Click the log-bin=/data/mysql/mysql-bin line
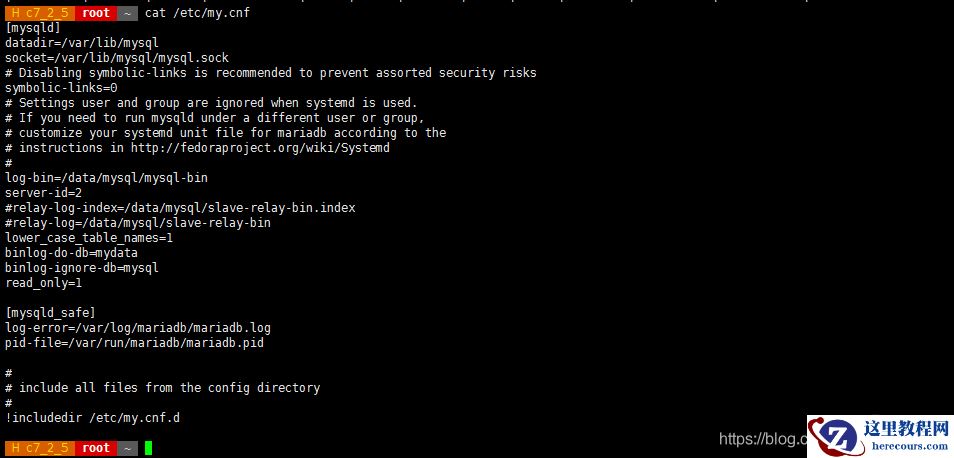Image resolution: width=954 pixels, height=458 pixels. tap(106, 178)
